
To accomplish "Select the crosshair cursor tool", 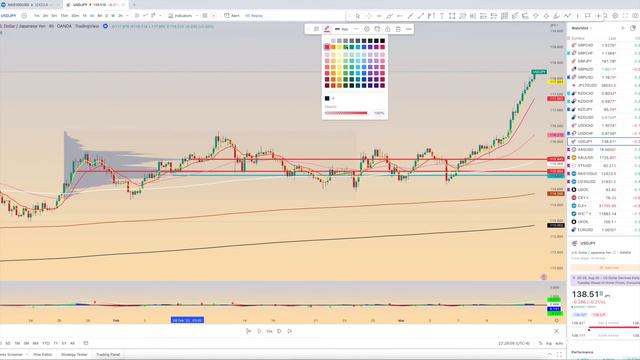I will click(x=369, y=16).
